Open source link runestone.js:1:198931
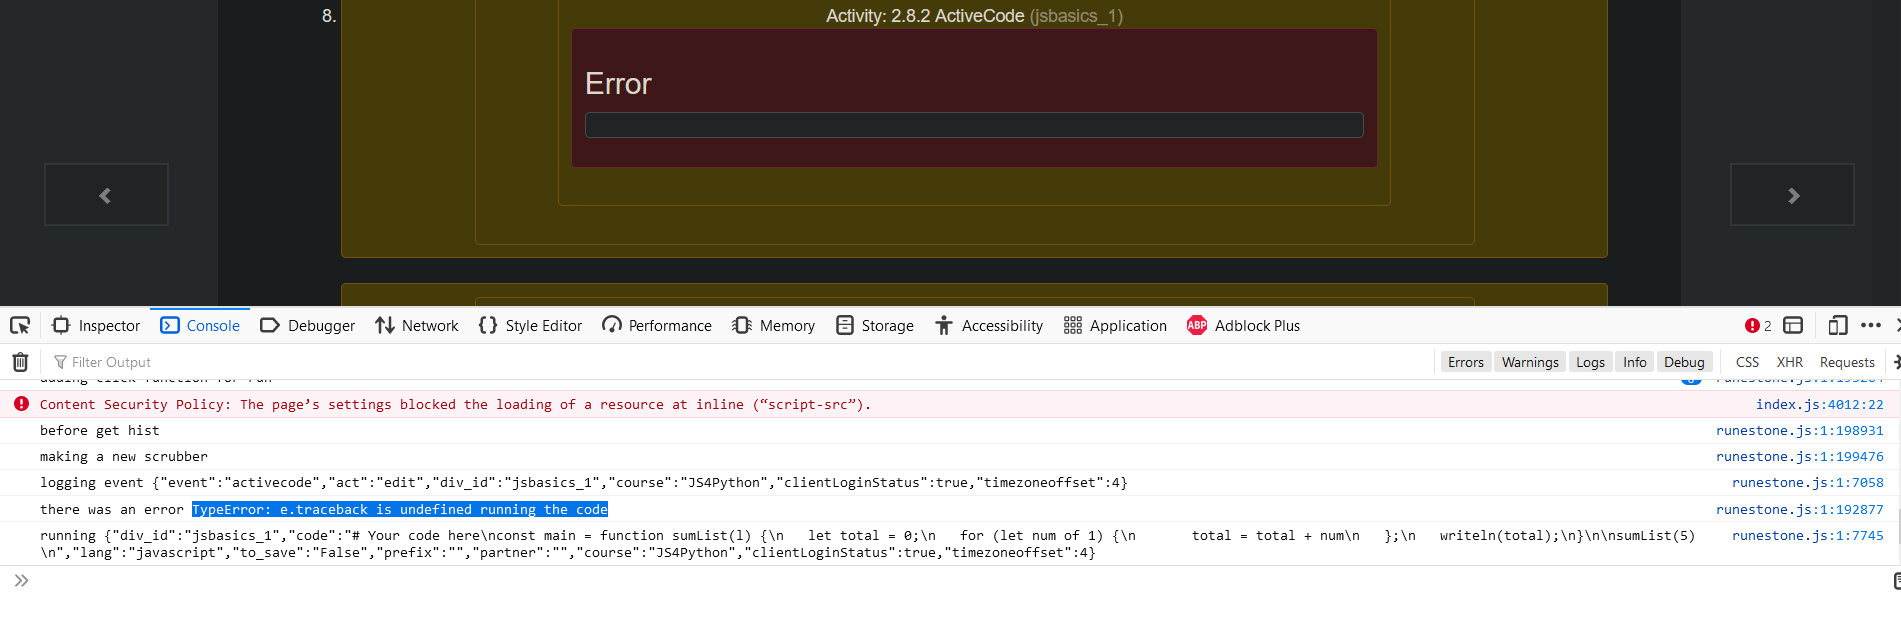Screen dimensions: 1901x619 coord(1799,431)
